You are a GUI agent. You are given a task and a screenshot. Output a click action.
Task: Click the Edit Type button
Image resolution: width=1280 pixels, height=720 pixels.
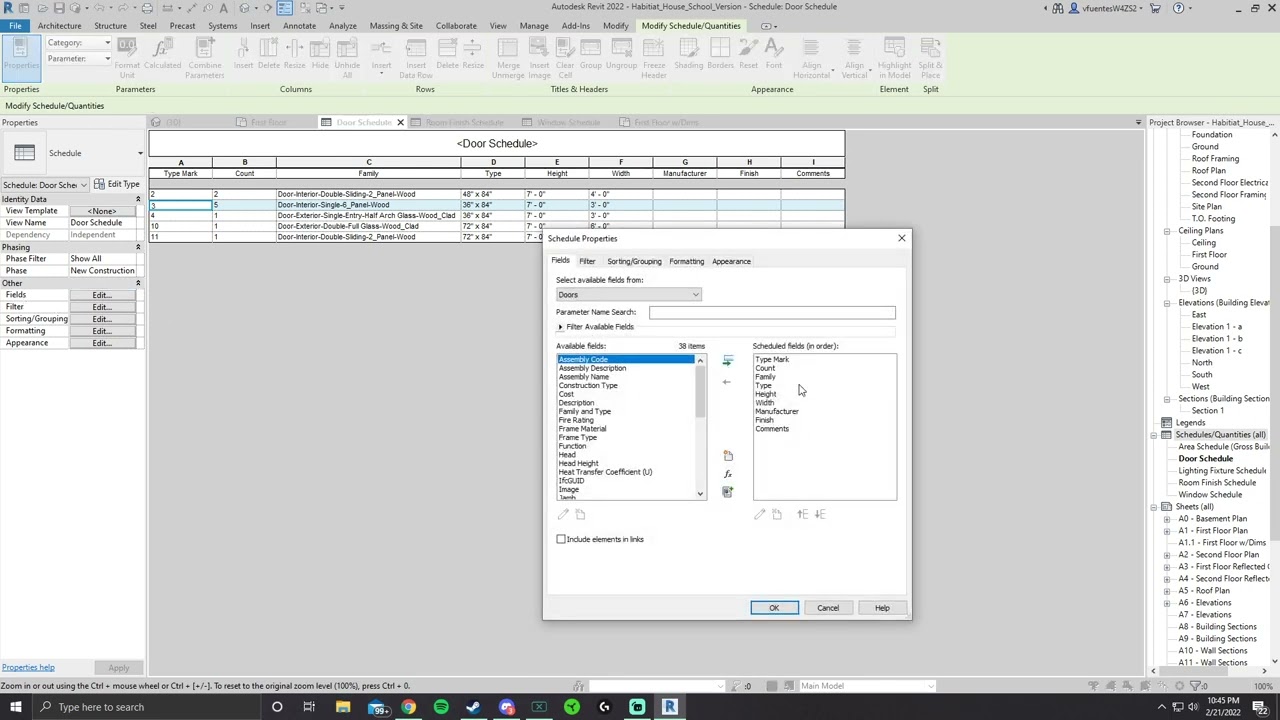pos(118,184)
